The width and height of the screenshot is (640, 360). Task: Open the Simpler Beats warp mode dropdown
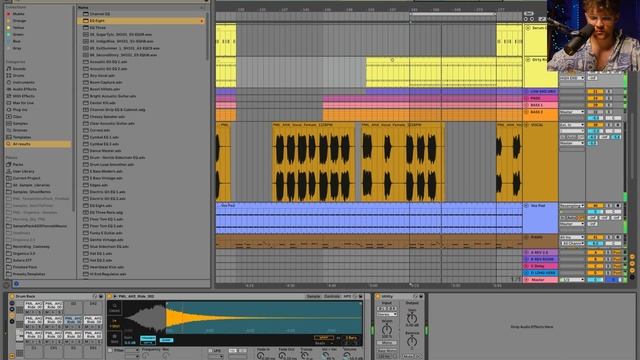click(x=324, y=343)
